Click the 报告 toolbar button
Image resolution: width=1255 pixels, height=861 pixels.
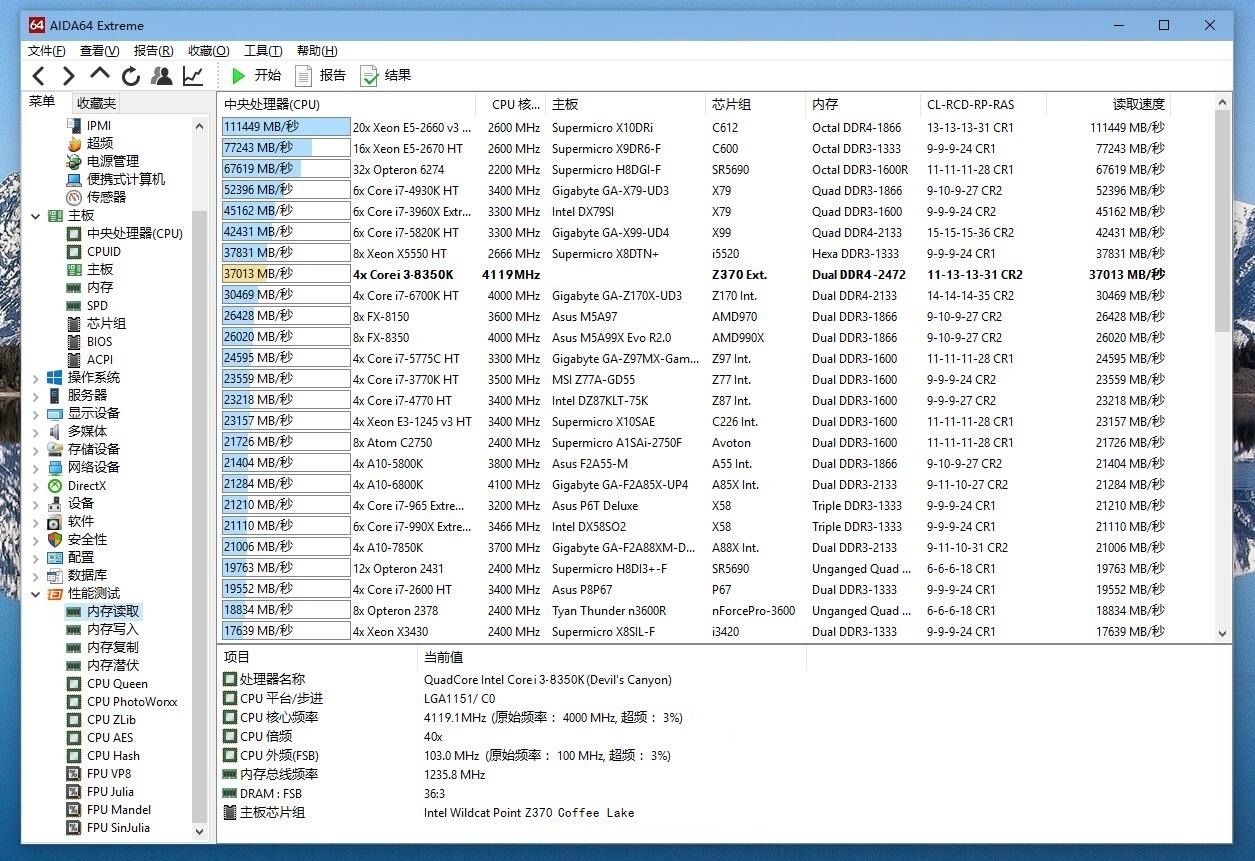(x=321, y=75)
